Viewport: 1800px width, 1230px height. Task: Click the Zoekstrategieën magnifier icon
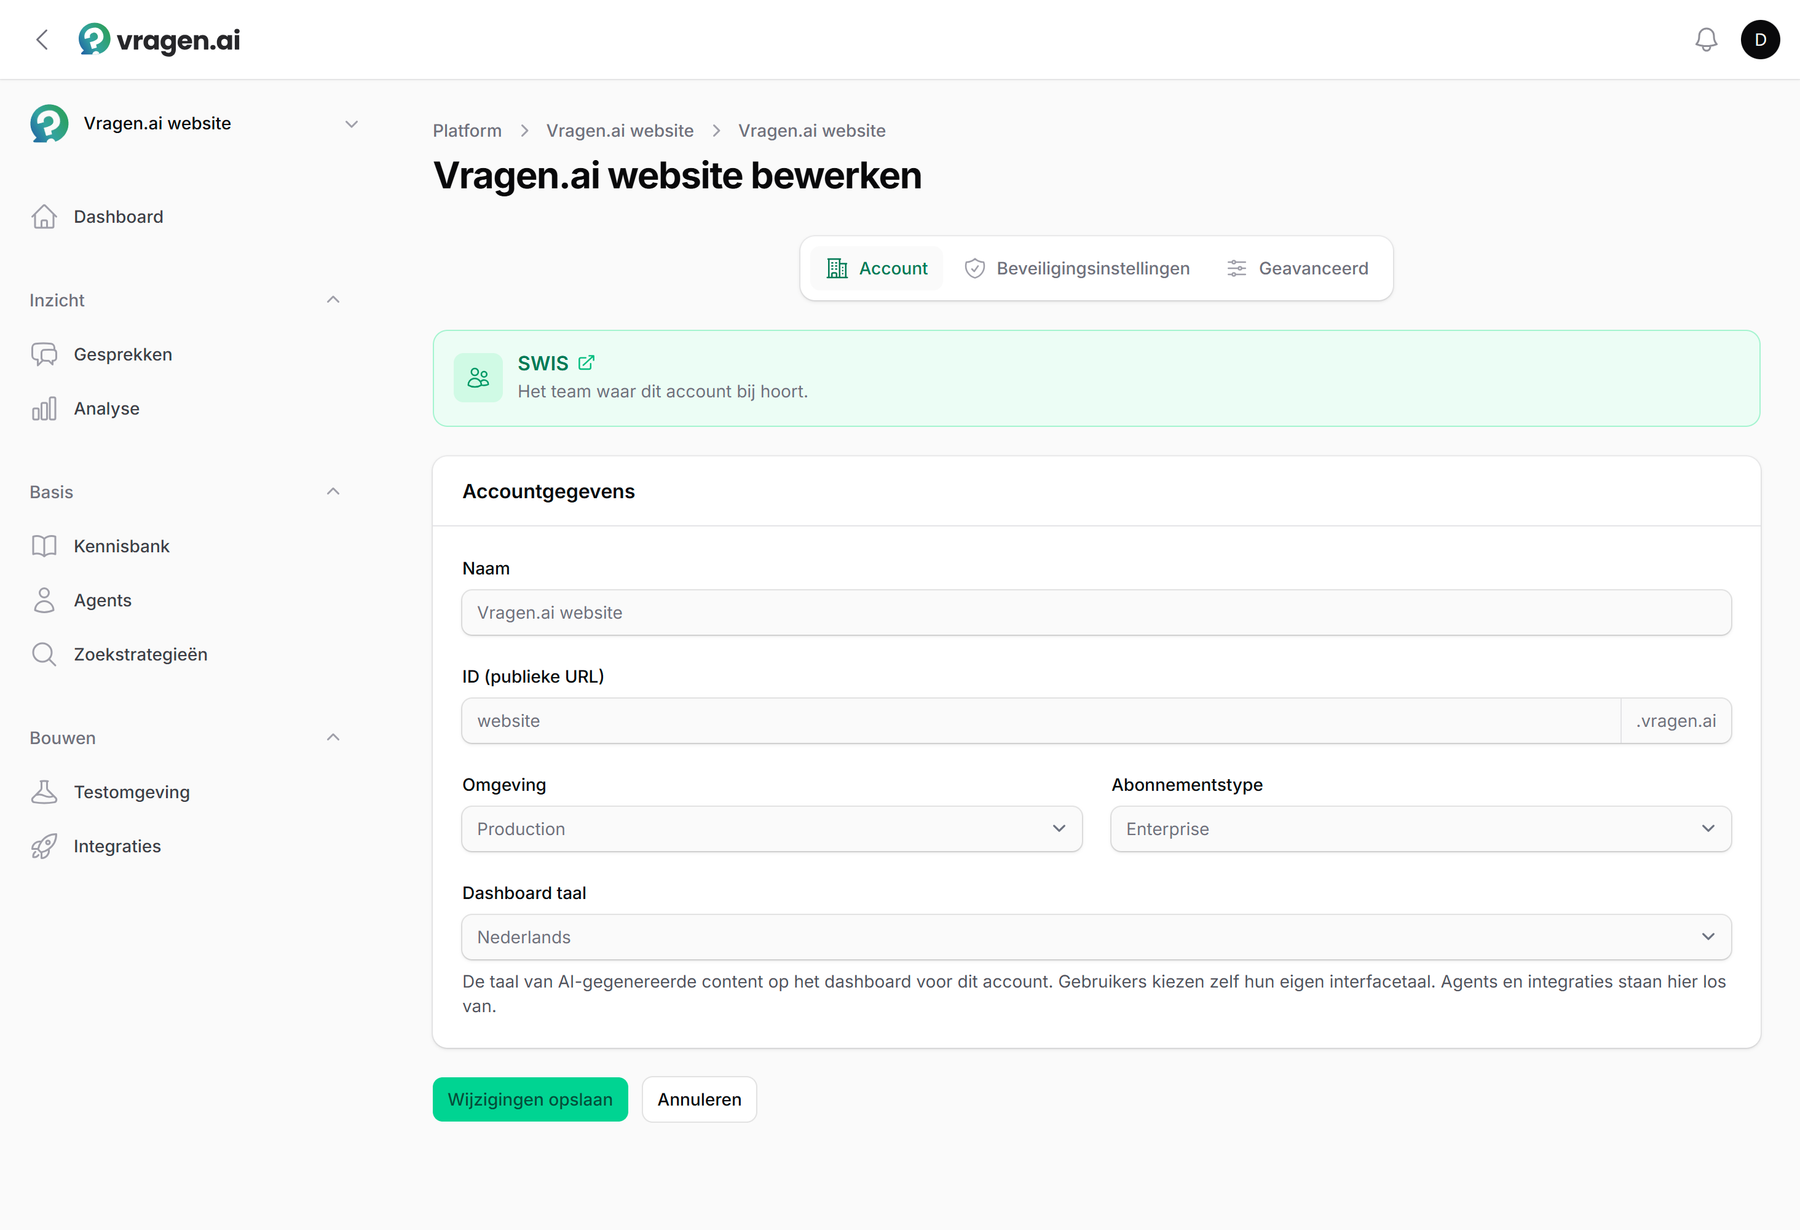[44, 654]
